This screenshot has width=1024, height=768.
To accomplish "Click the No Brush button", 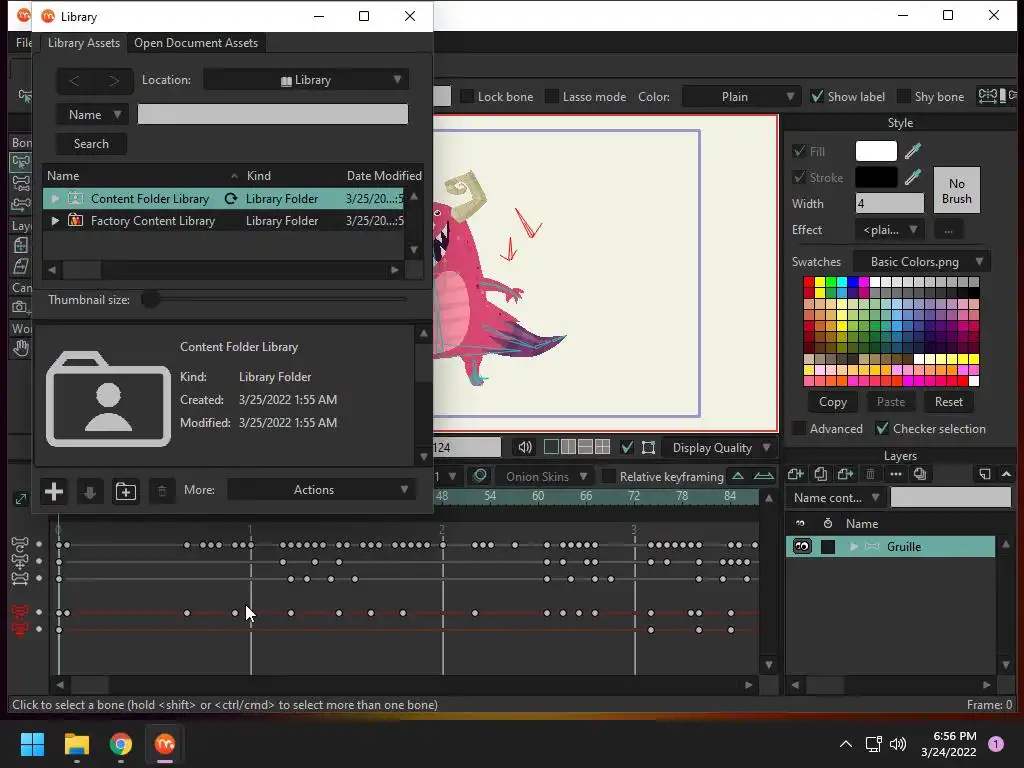I will coord(956,191).
